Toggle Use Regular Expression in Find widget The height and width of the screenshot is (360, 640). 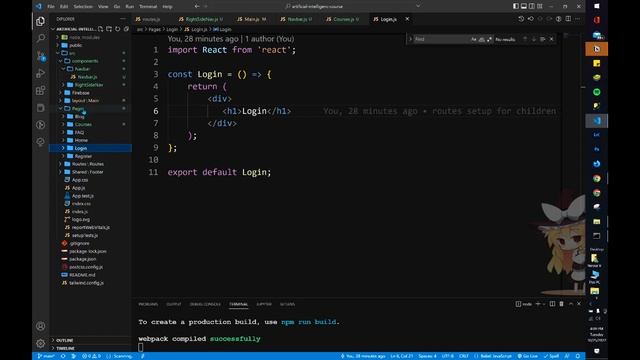489,39
